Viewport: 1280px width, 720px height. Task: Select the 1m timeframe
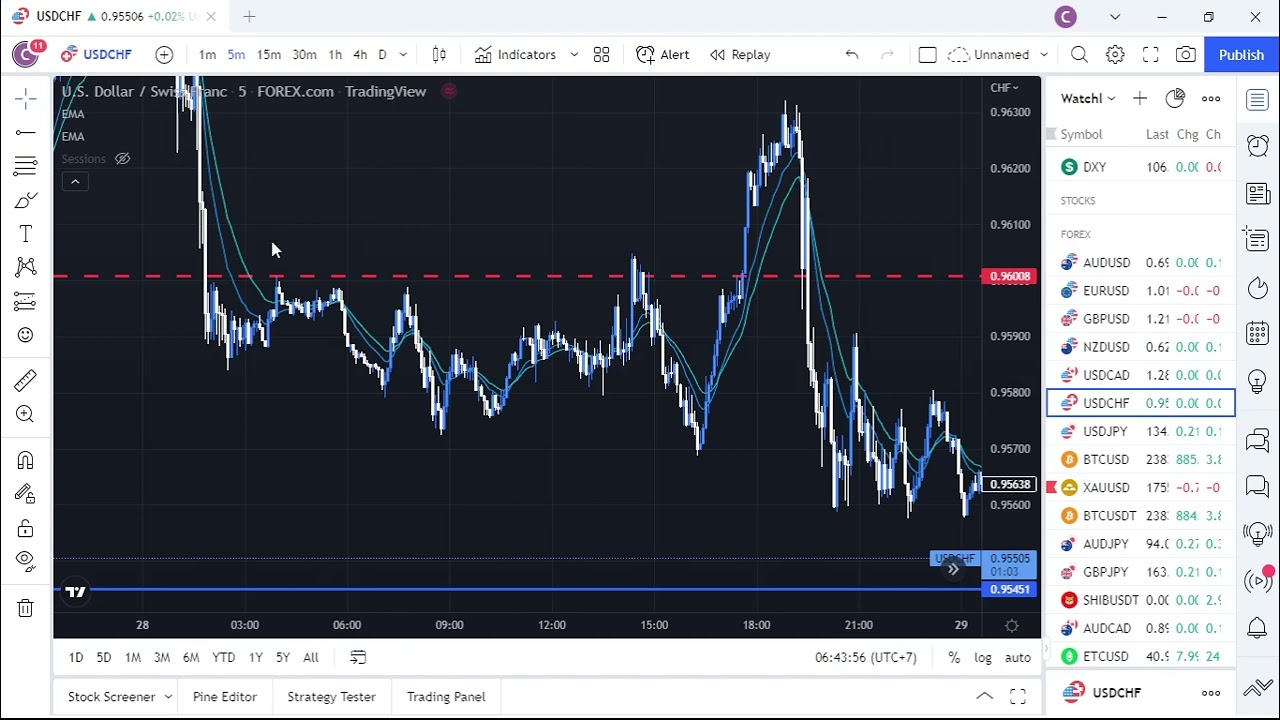tap(207, 55)
